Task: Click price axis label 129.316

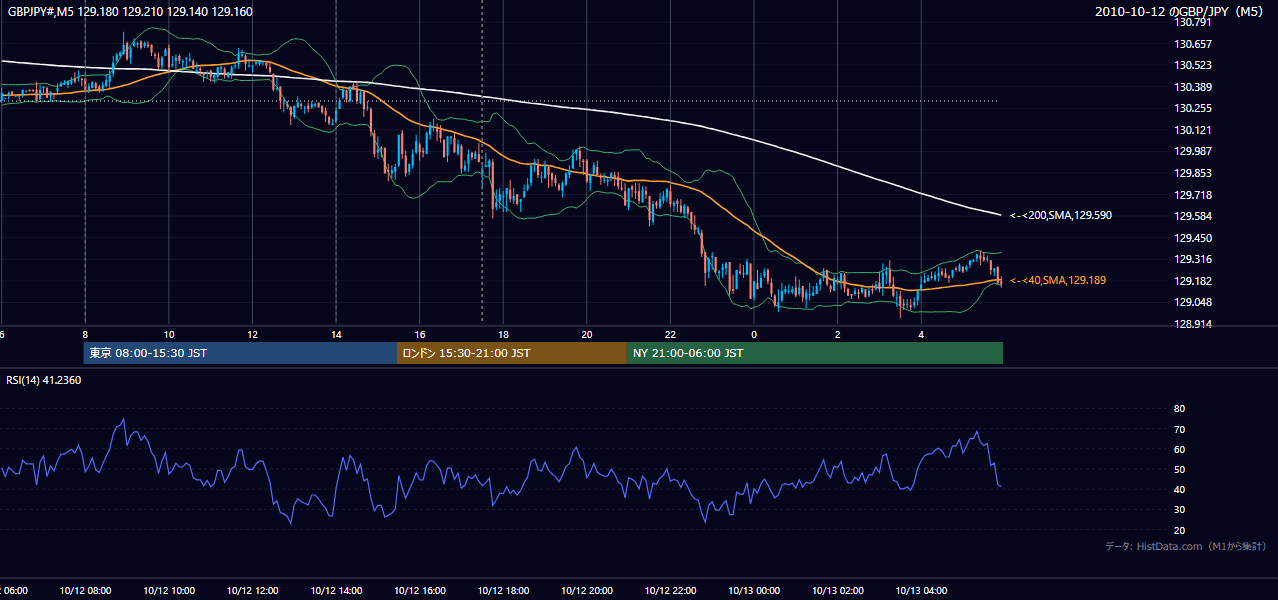Action: click(1192, 259)
